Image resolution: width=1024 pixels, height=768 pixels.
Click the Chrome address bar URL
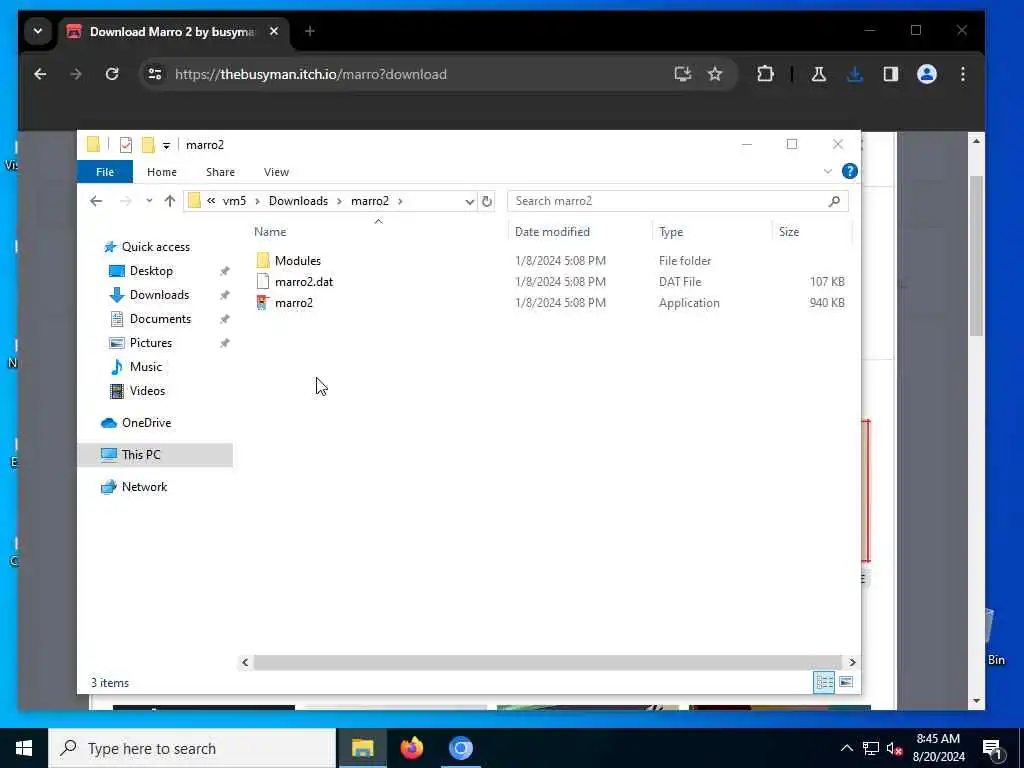coord(310,74)
